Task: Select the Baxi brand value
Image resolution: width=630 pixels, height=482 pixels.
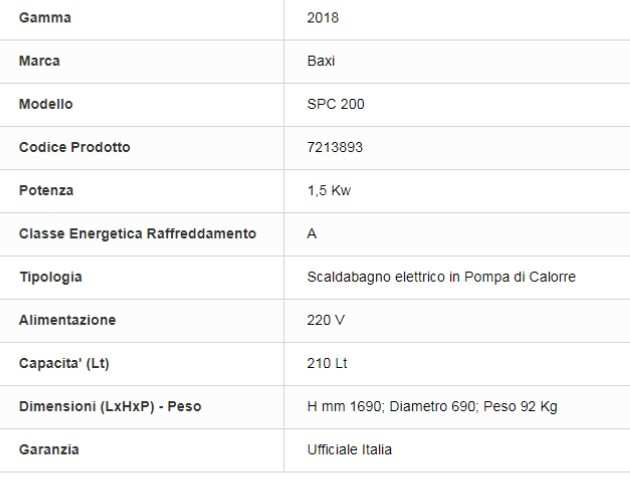Action: click(x=321, y=61)
